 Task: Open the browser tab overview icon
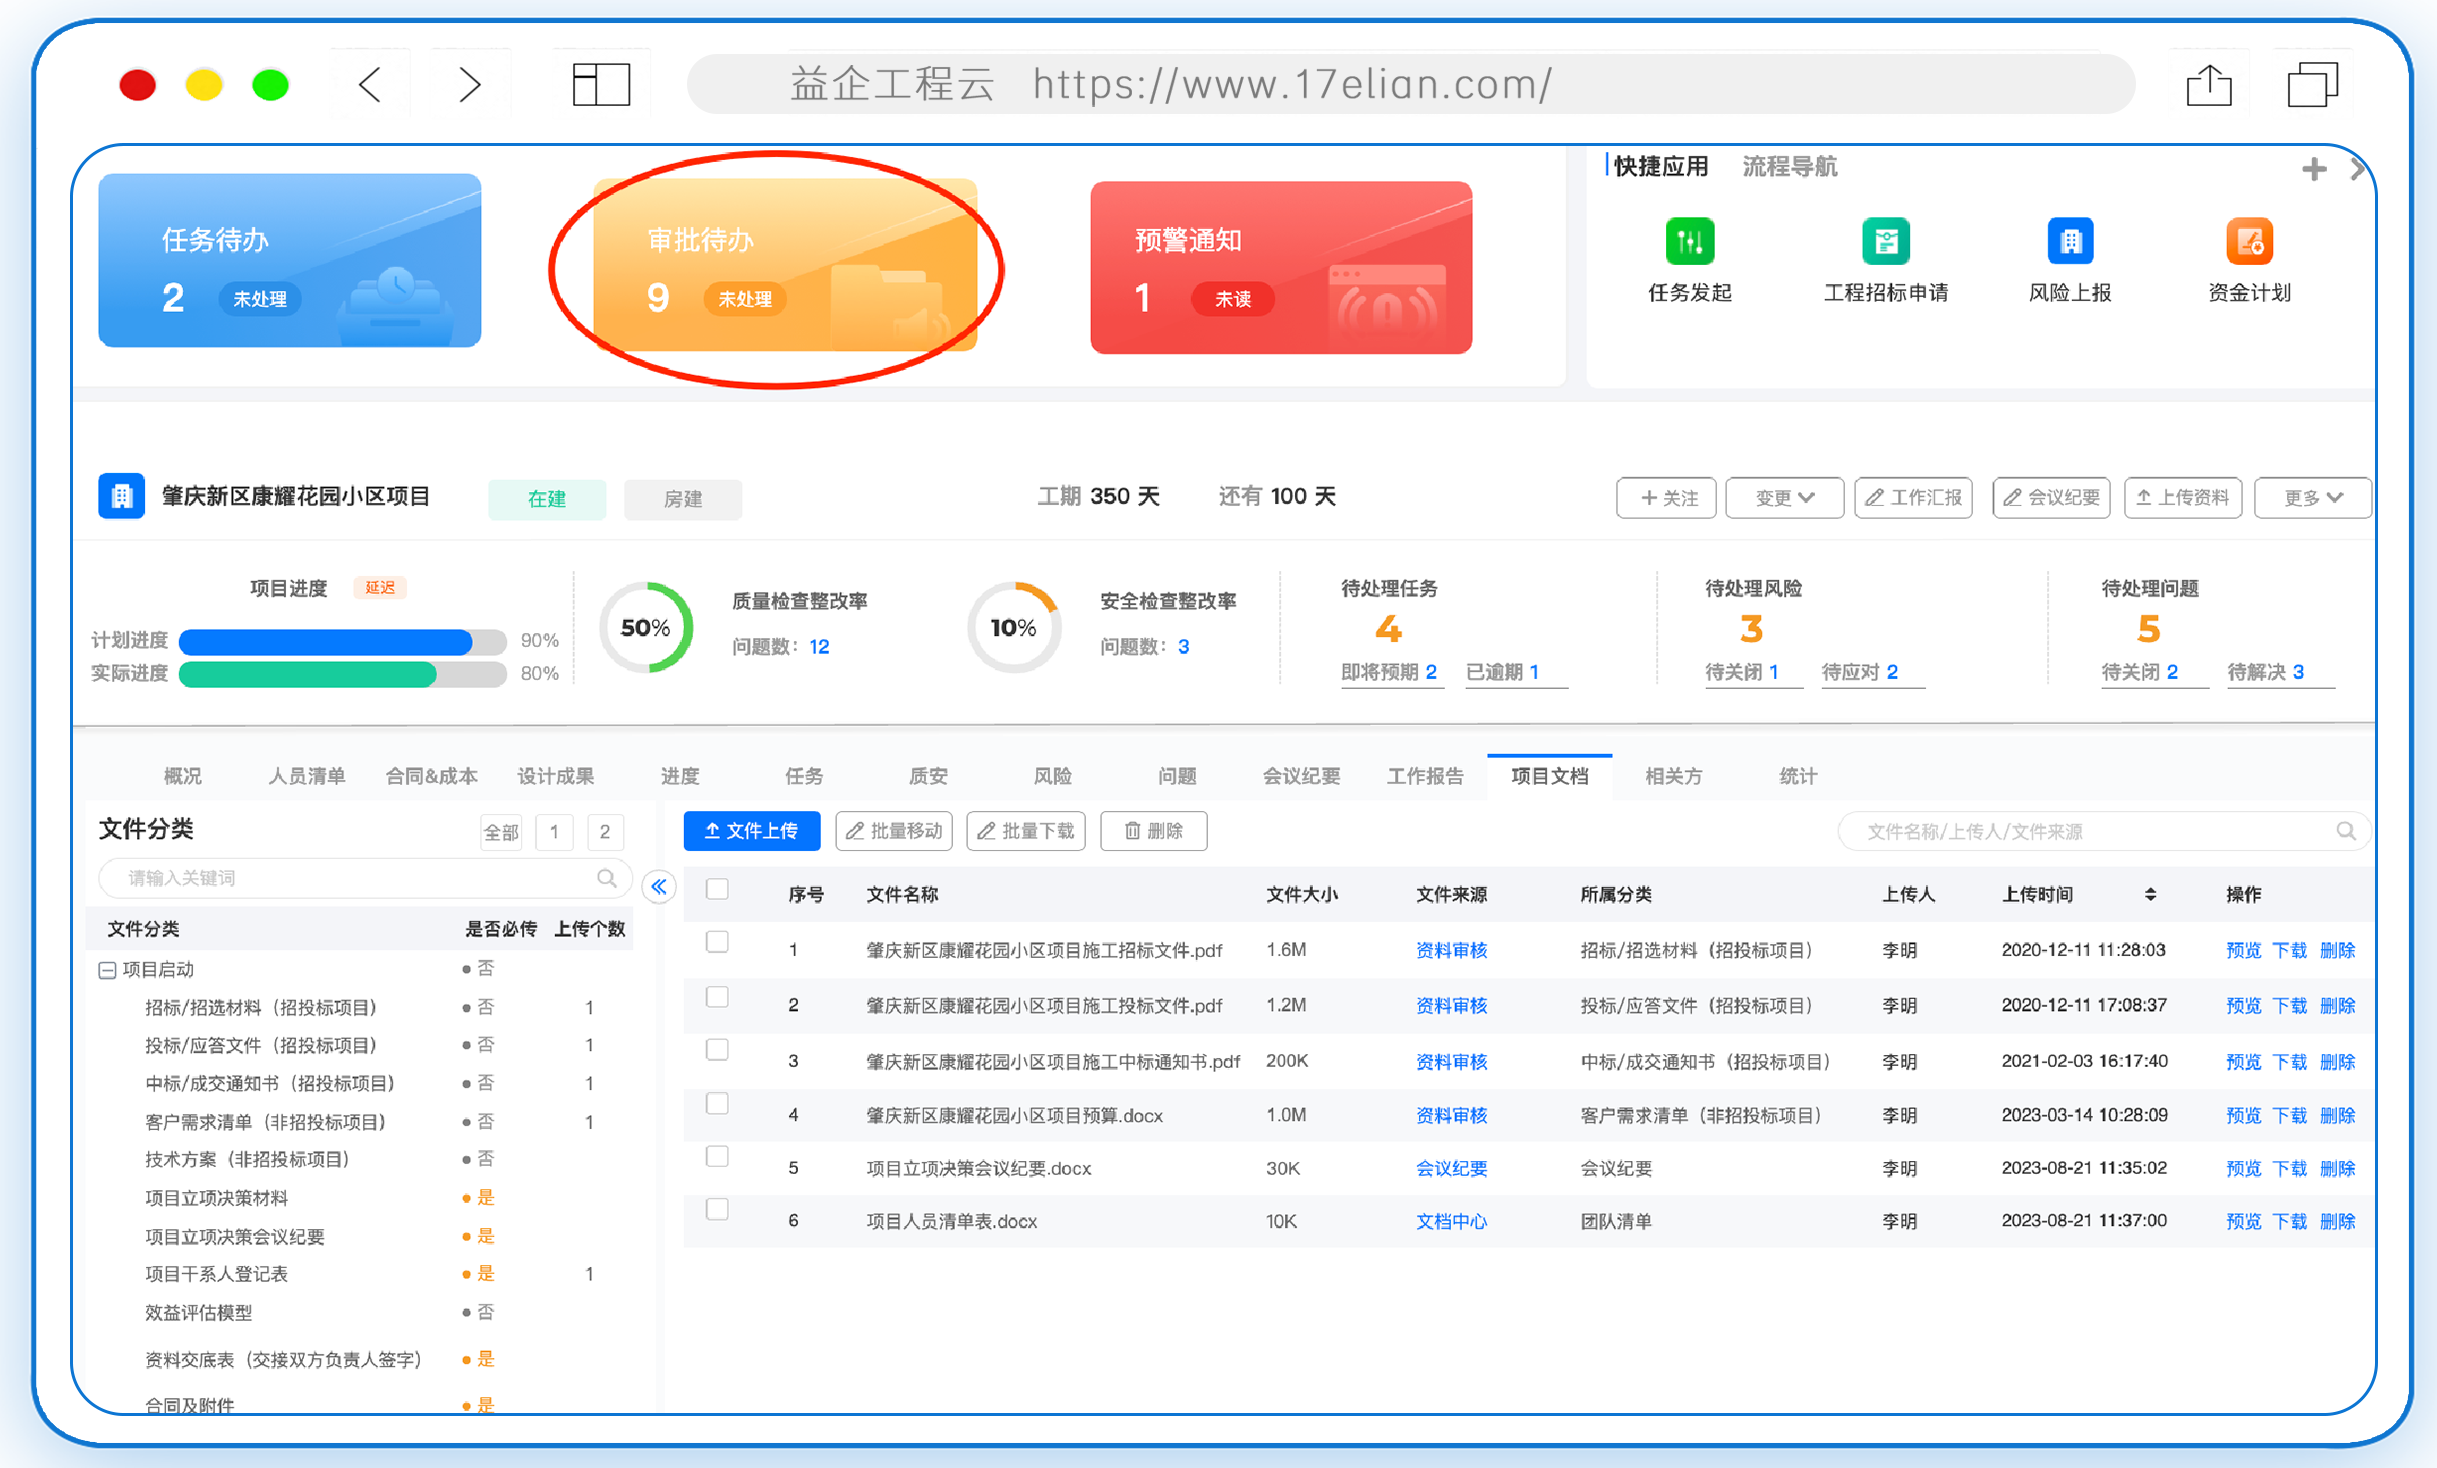point(2312,85)
